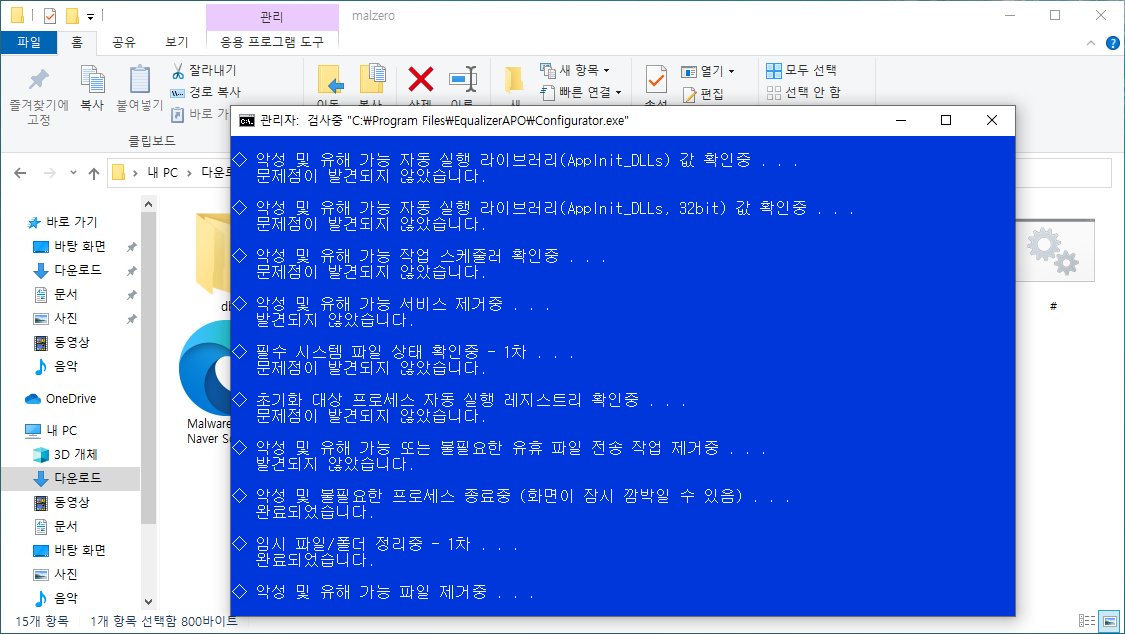Minimize the console window
This screenshot has width=1125, height=634.
tap(901, 120)
